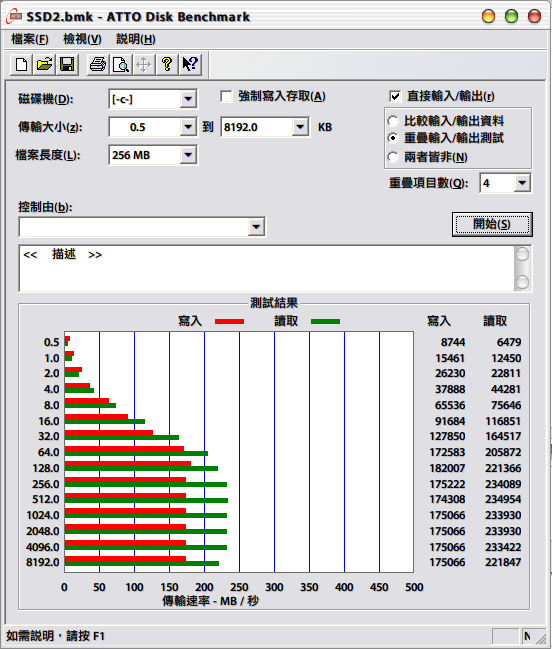Click the 磁碟機(D): label
This screenshot has width=553, height=649.
46,99
